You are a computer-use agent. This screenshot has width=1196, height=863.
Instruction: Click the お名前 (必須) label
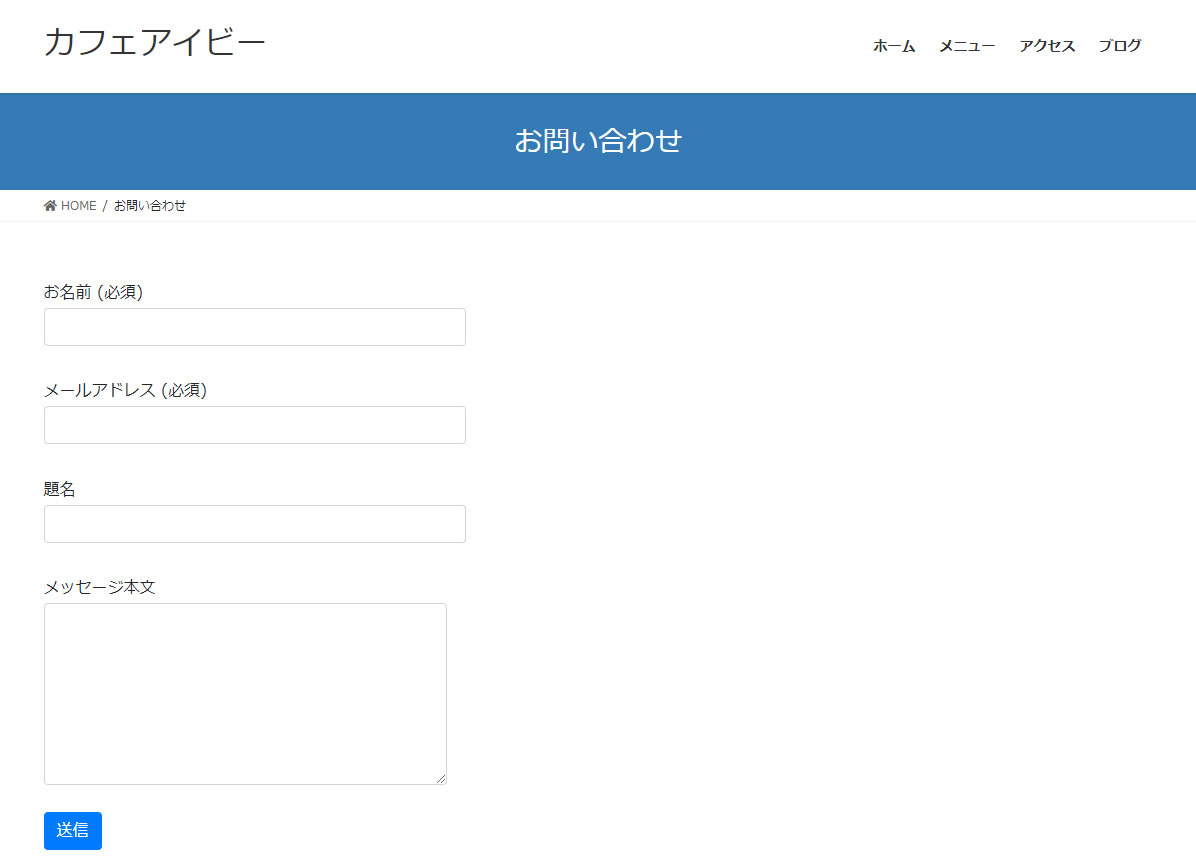(93, 292)
